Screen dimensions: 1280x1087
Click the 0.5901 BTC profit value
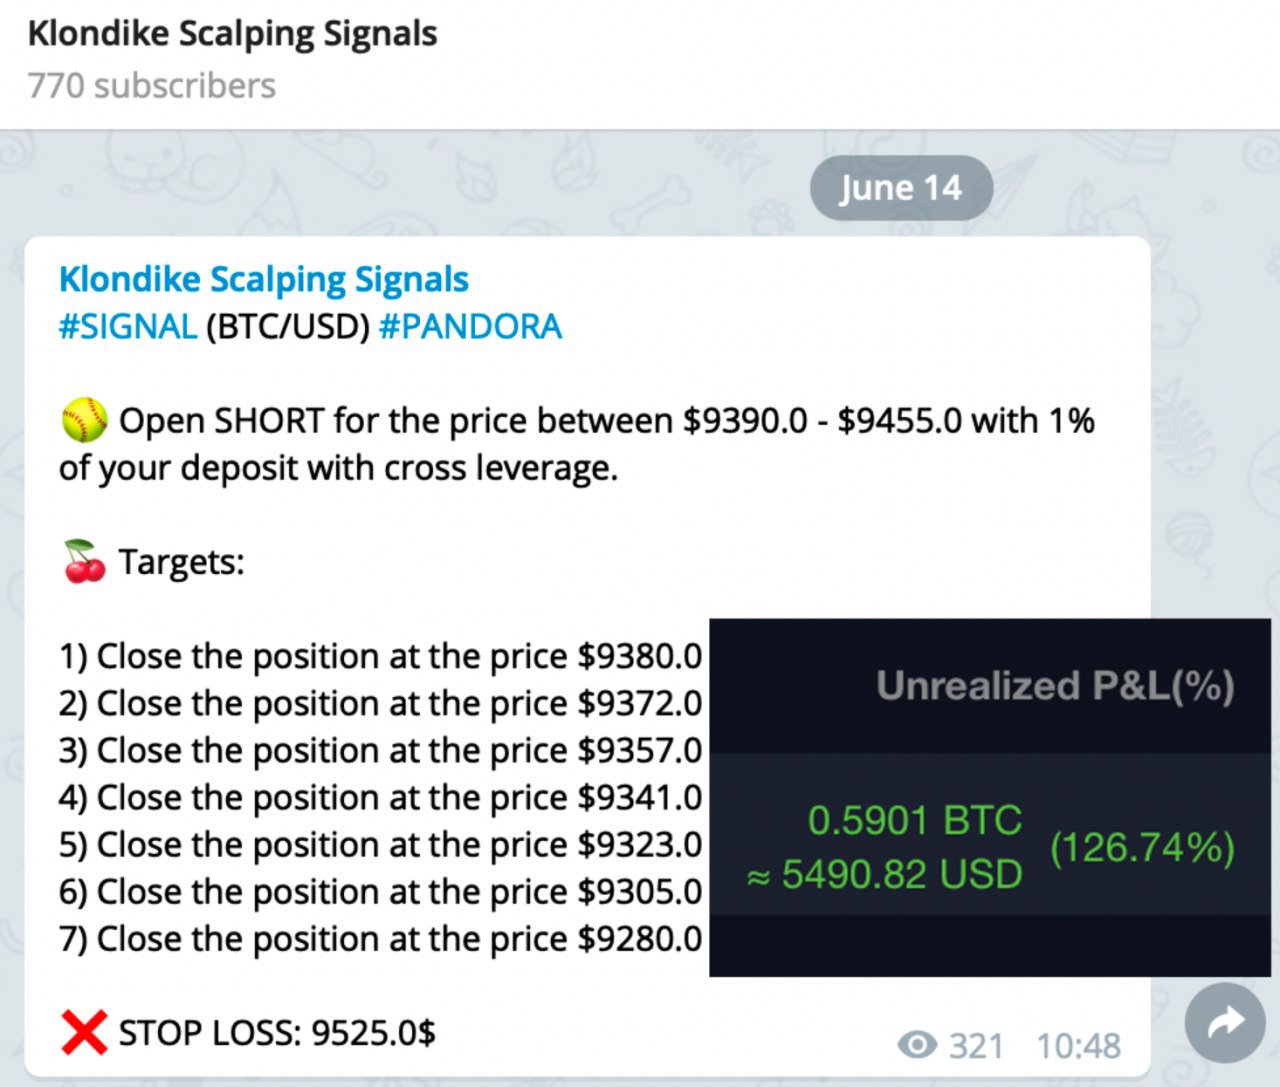tap(915, 820)
